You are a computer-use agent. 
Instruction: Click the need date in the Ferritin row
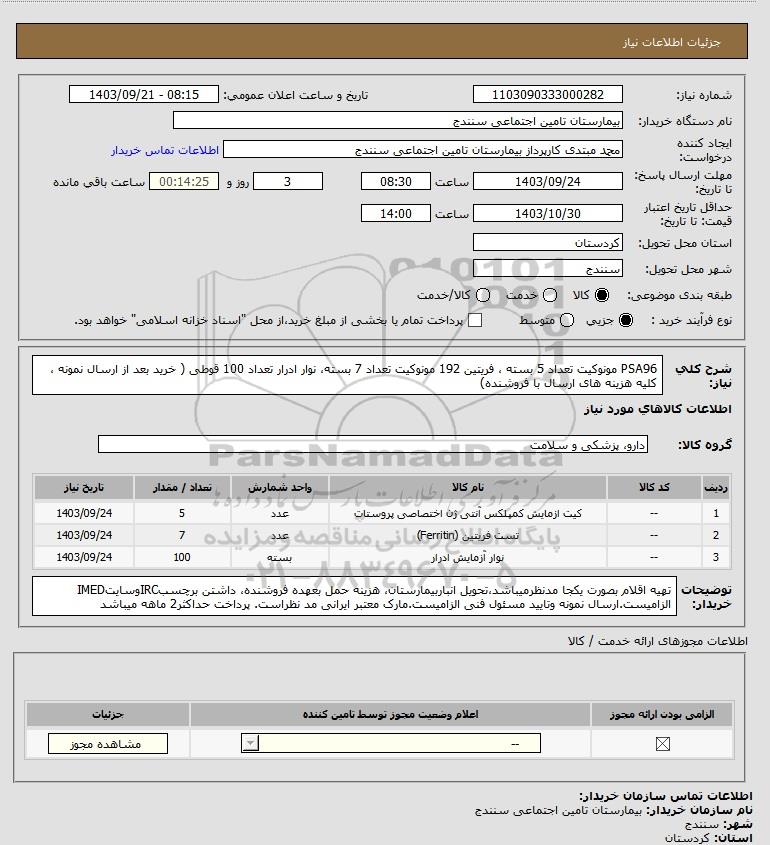(x=84, y=535)
